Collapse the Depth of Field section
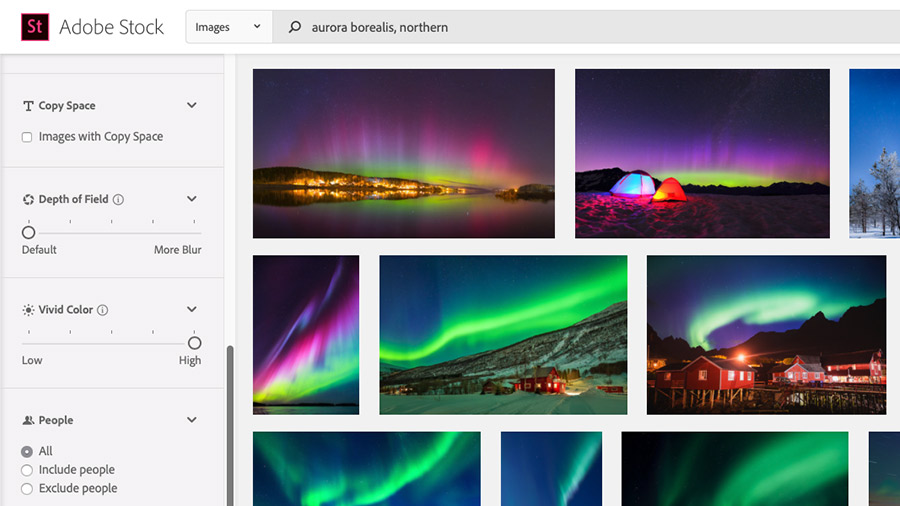Viewport: 900px width, 506px height. [192, 199]
